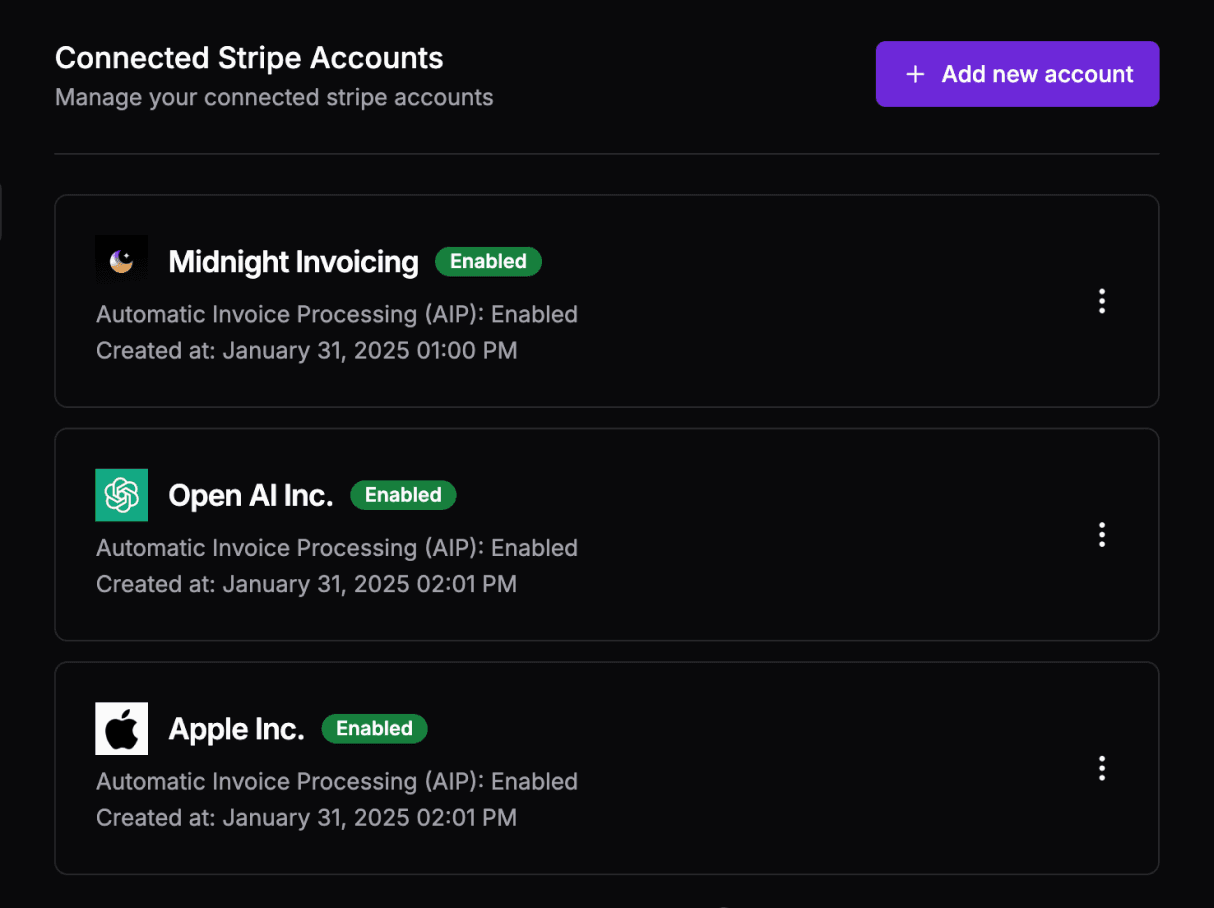Click the Apple Inc. logo icon
The height and width of the screenshot is (908, 1214).
(121, 728)
